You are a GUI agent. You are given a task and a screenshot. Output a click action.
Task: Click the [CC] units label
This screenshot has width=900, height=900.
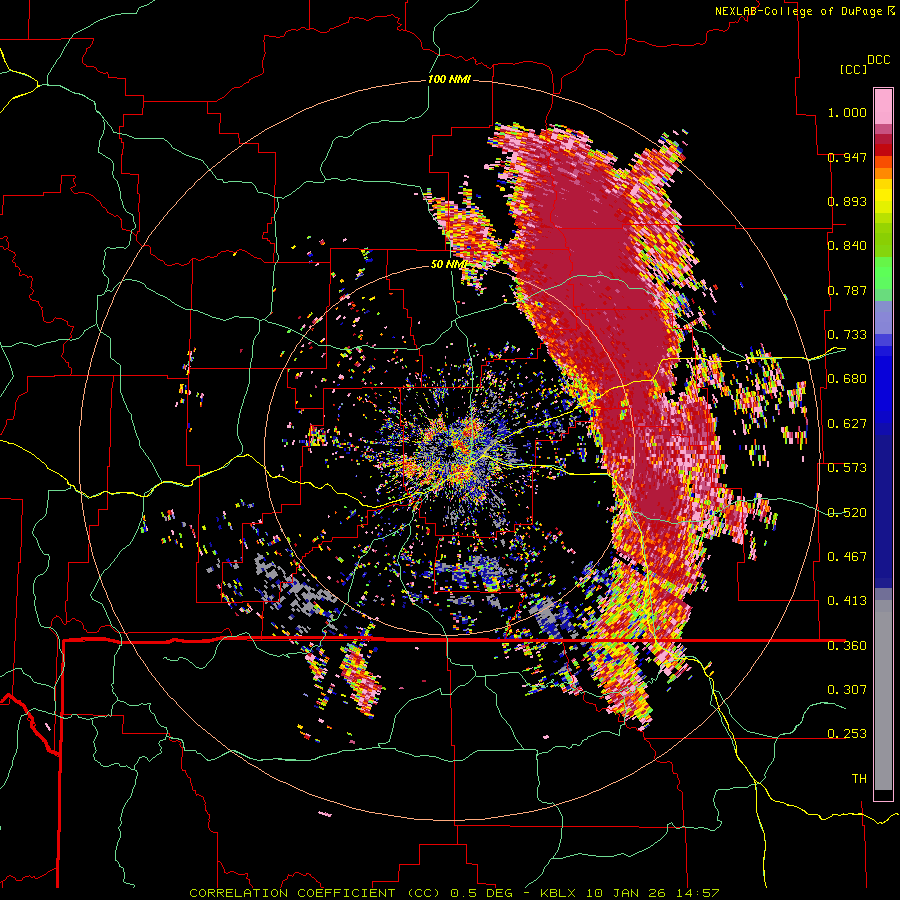[x=853, y=69]
